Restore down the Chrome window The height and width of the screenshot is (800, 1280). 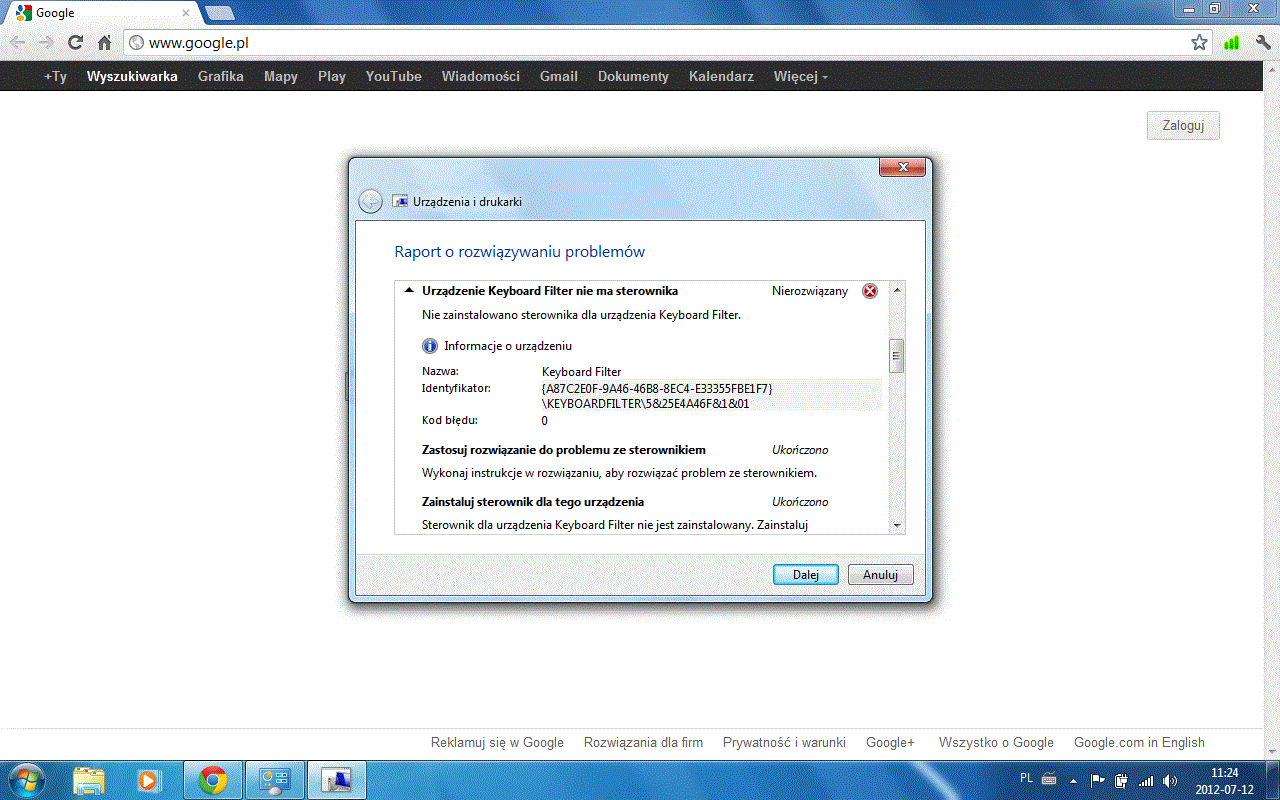[x=1216, y=8]
